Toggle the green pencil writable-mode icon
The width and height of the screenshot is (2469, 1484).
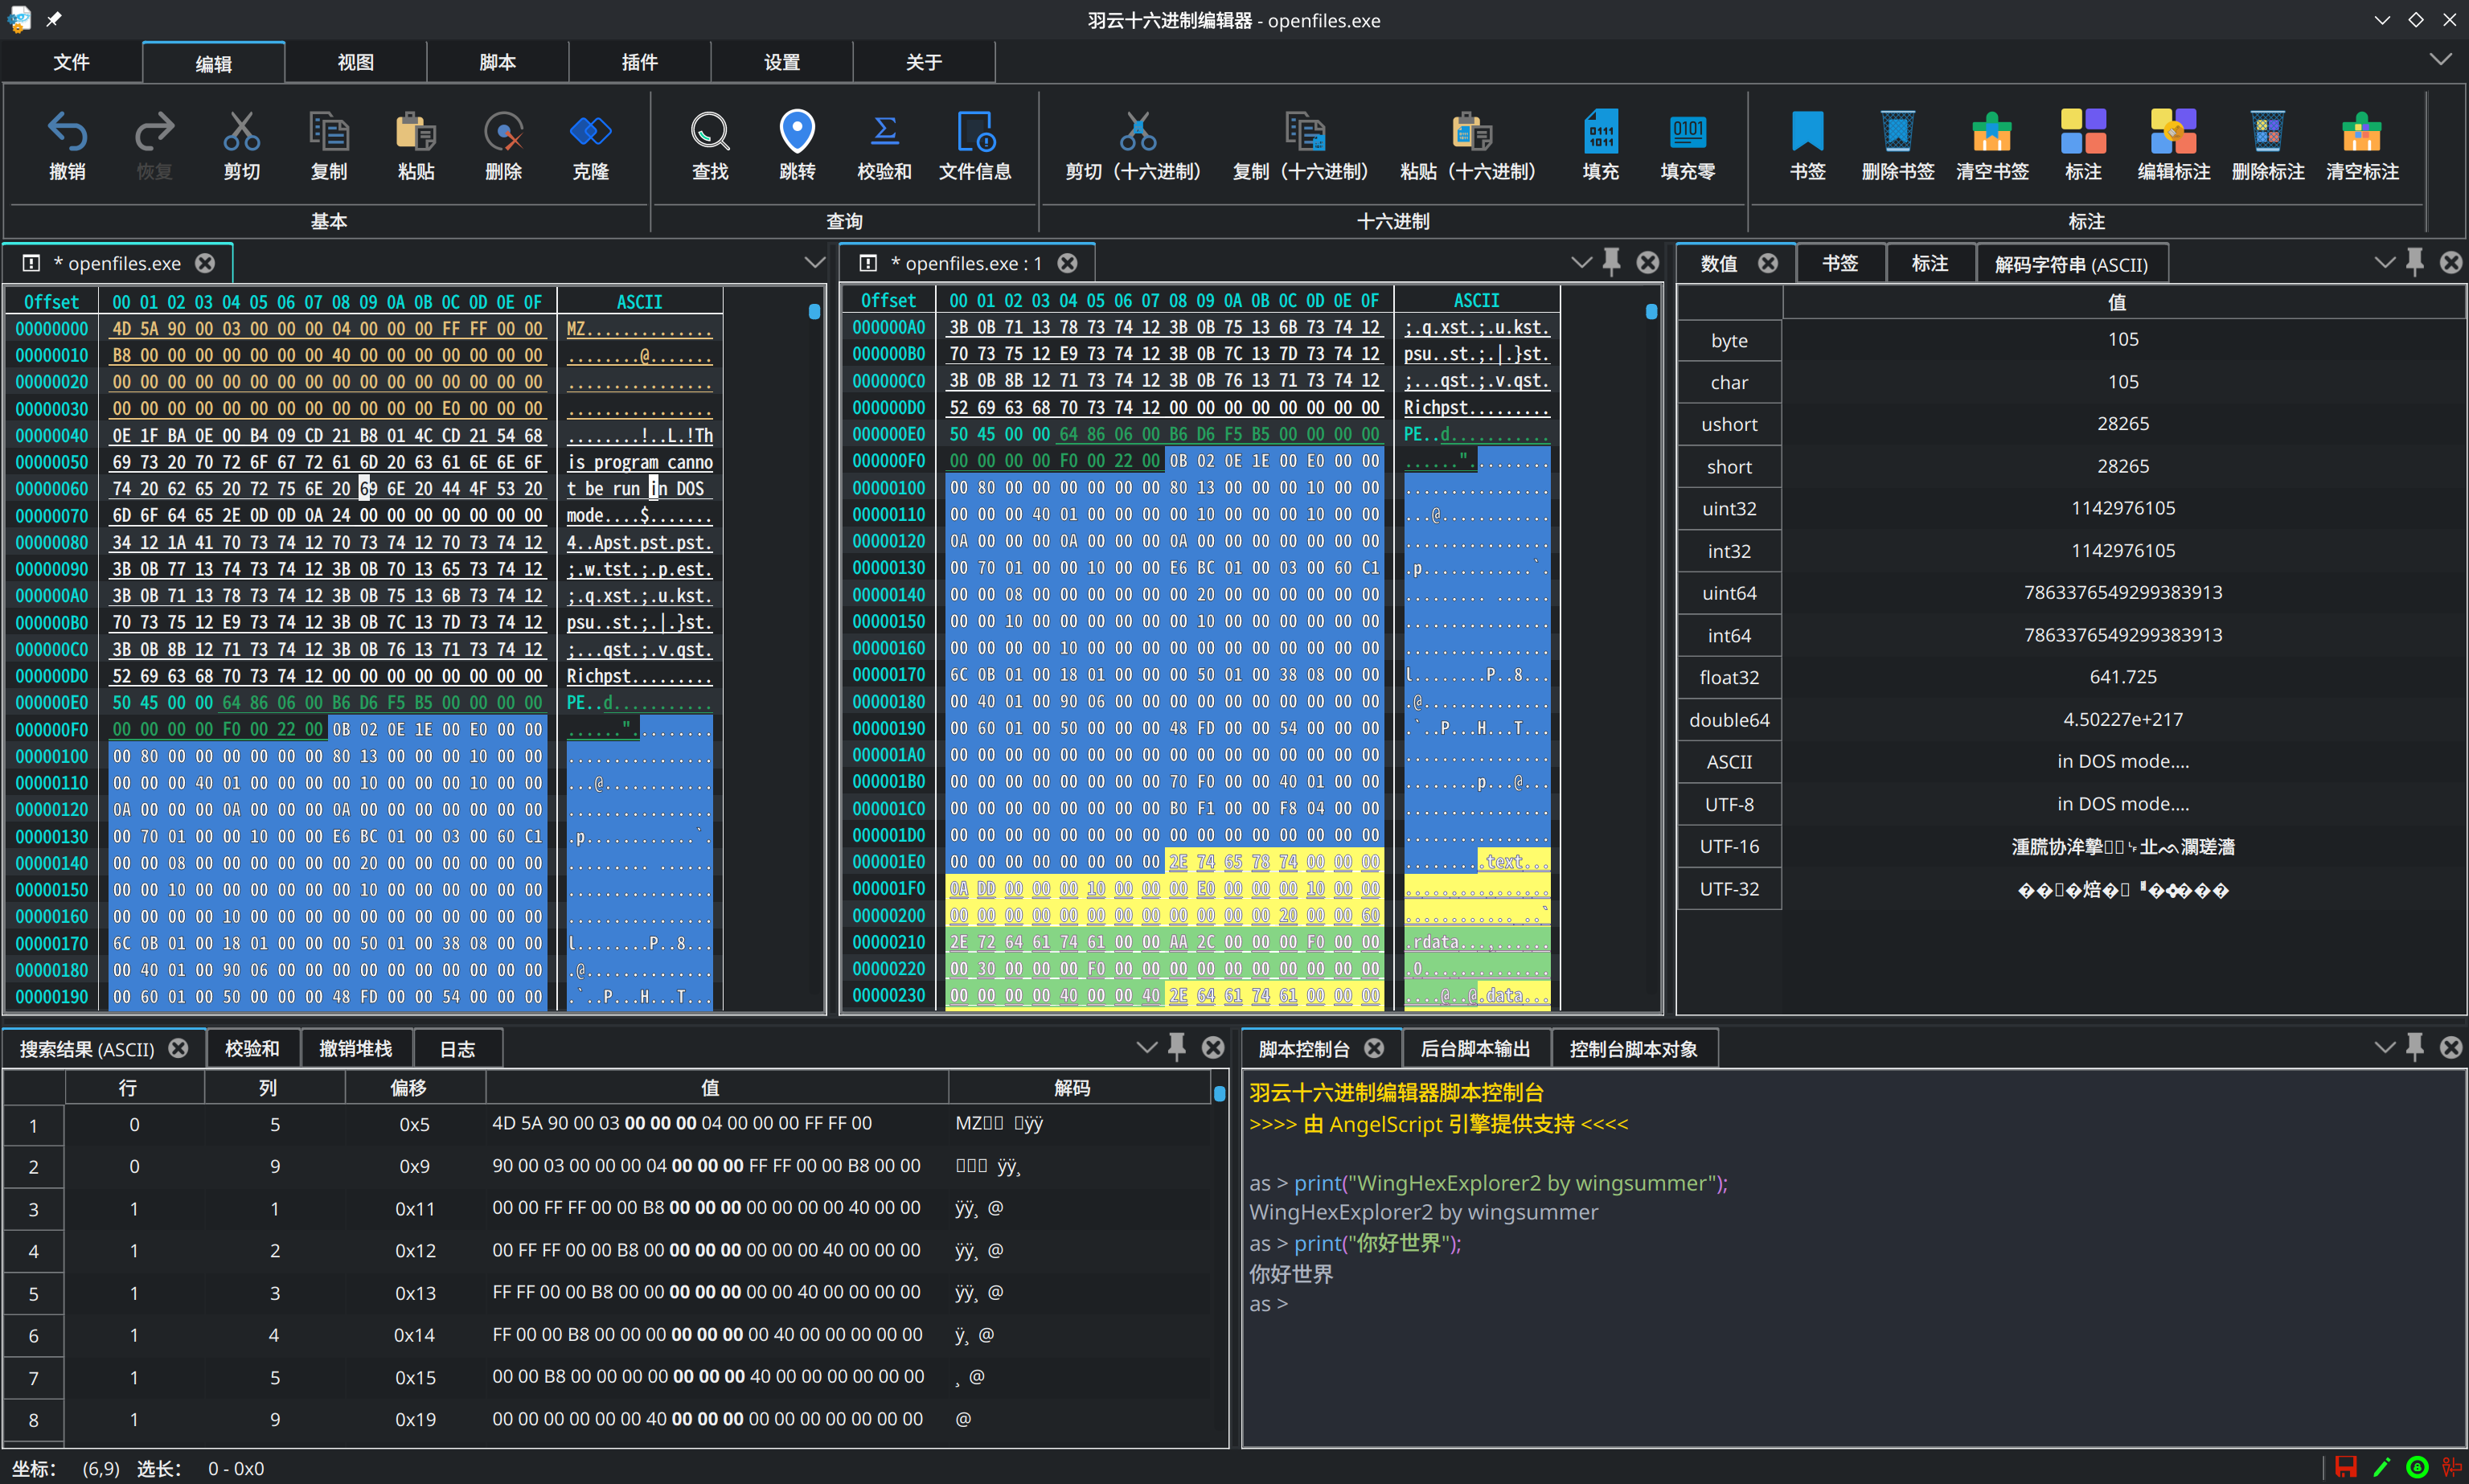pos(2382,1467)
